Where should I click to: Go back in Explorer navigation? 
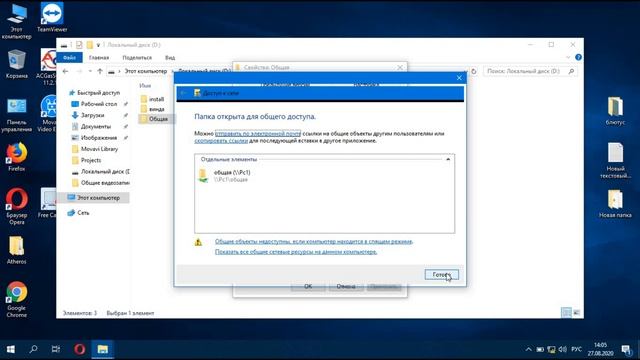[65, 71]
